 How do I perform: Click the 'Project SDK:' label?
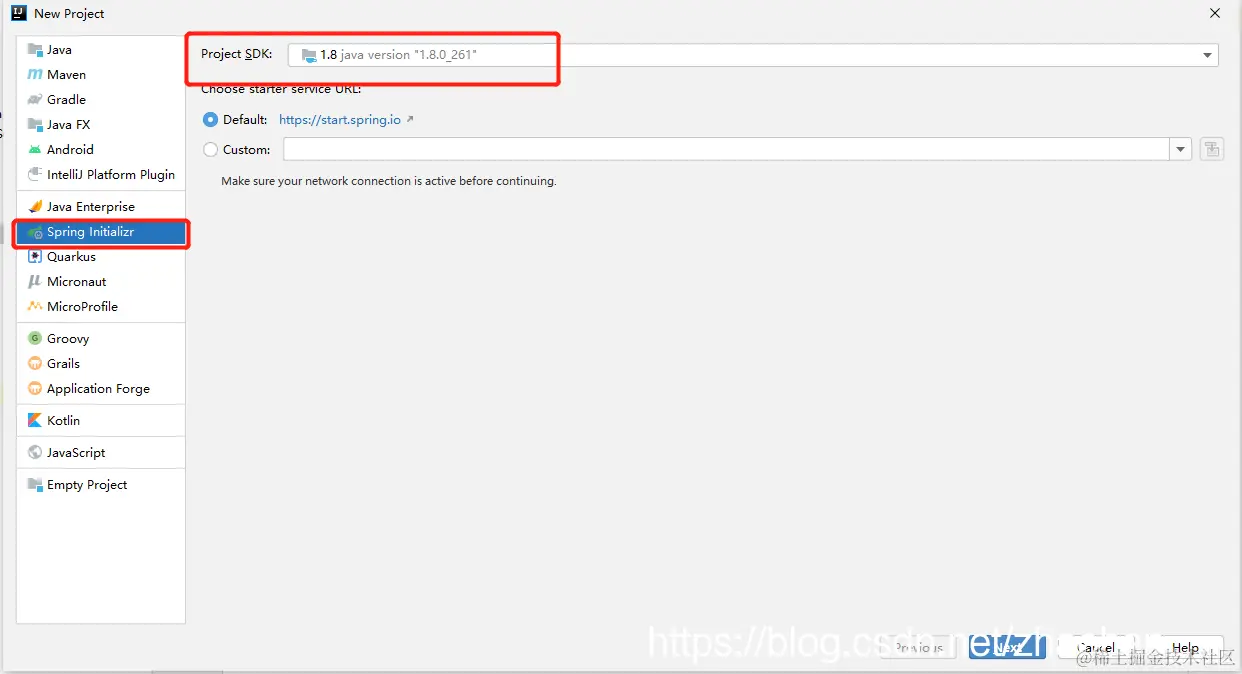coord(236,54)
